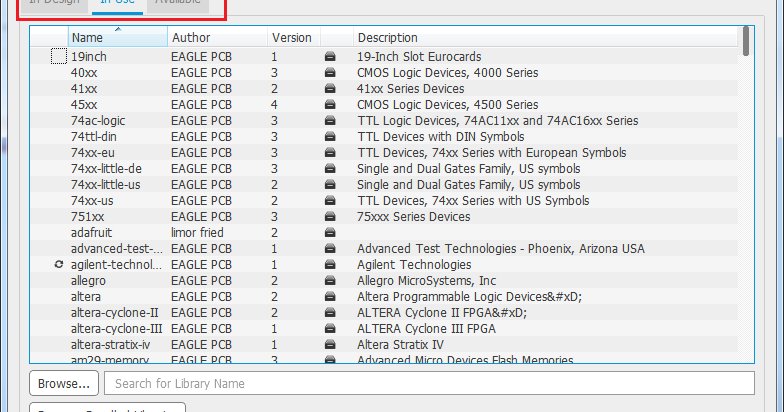784x412 pixels.
Task: Select the allegro library name
Action: click(x=88, y=280)
